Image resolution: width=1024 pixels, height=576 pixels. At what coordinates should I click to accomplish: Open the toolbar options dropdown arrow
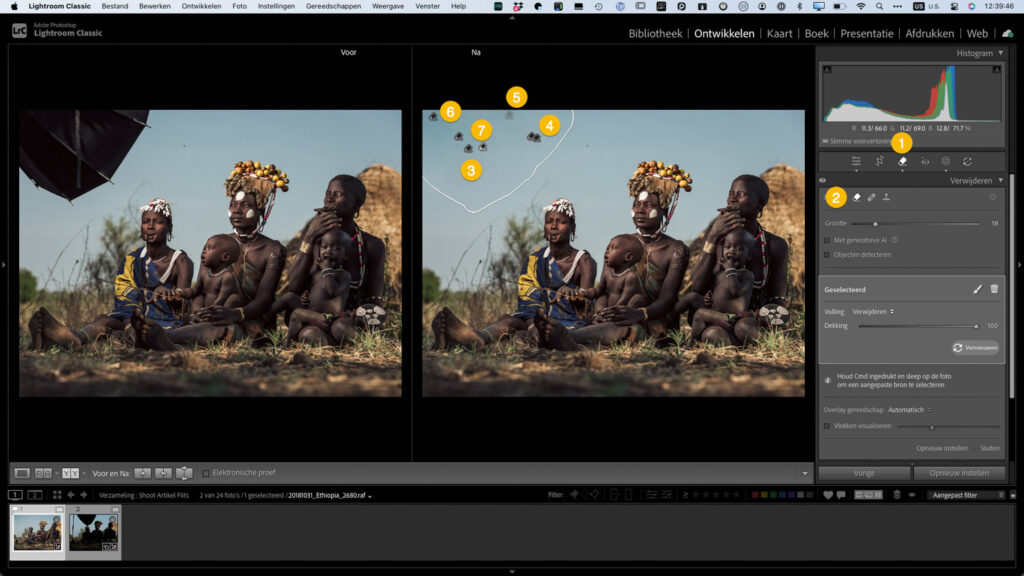805,473
